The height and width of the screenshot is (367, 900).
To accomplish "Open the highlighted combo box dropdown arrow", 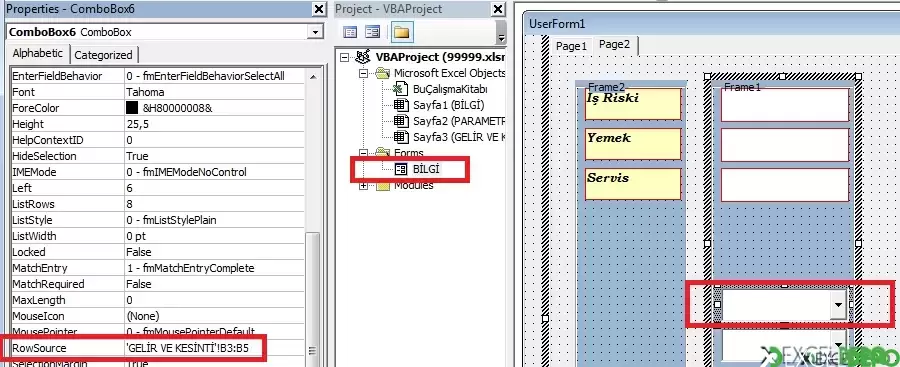I will [x=838, y=305].
